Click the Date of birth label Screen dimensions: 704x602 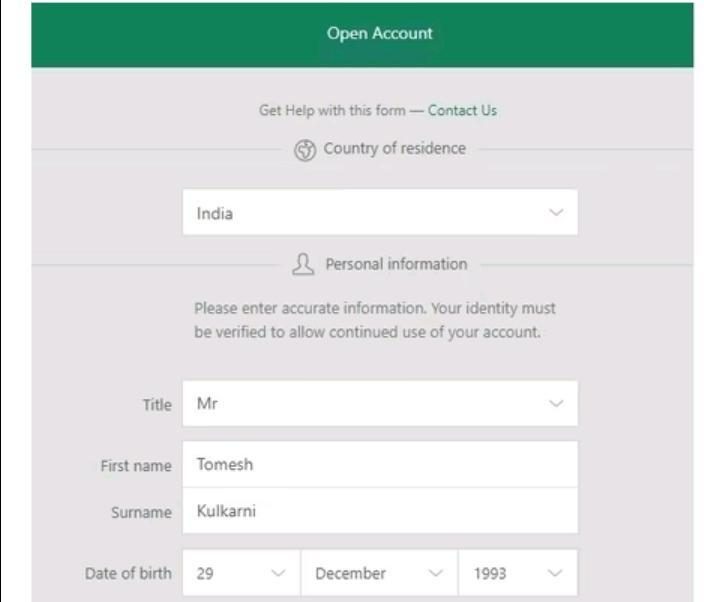128,573
